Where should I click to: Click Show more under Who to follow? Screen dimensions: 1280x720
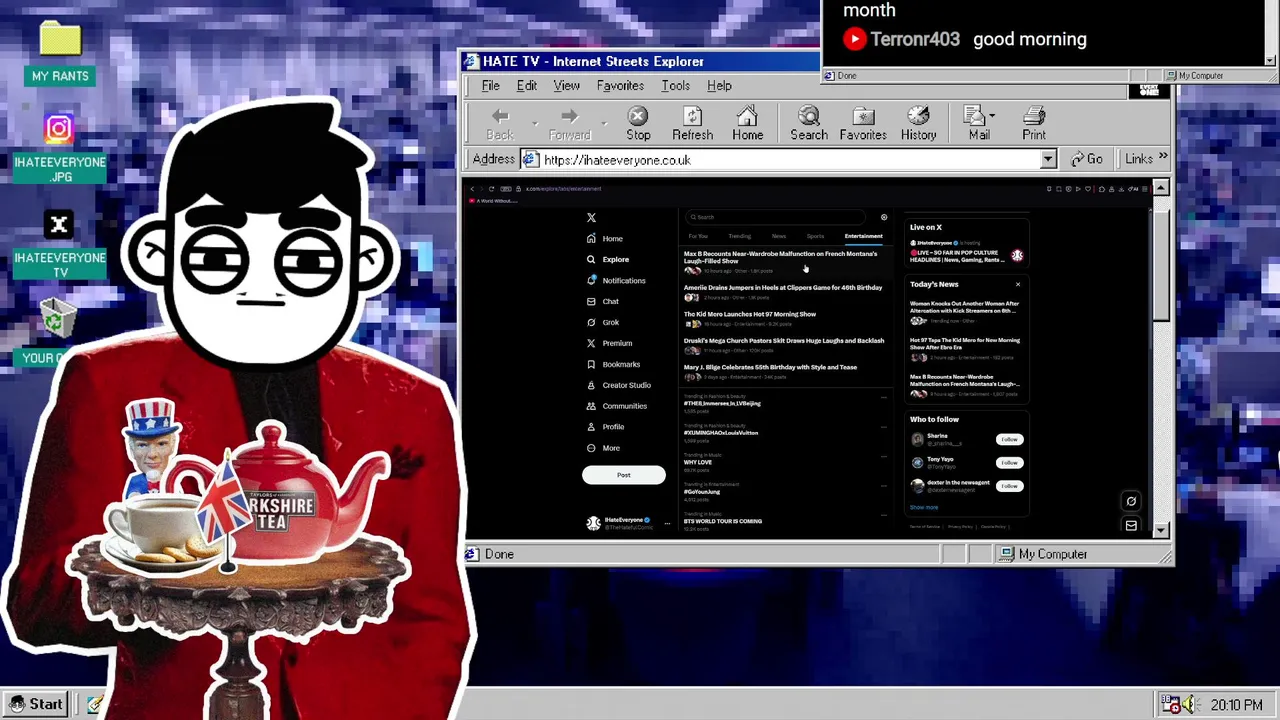924,508
